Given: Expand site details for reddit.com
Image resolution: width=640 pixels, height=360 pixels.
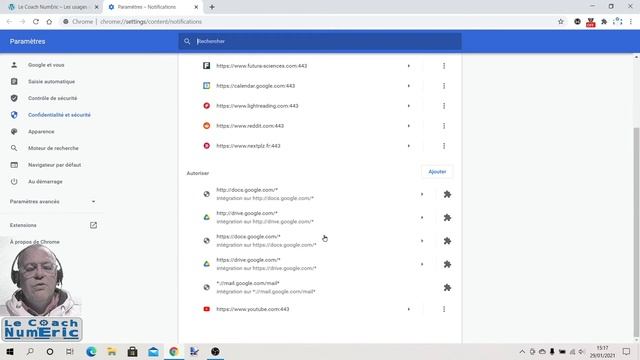Looking at the screenshot, I should point(409,126).
